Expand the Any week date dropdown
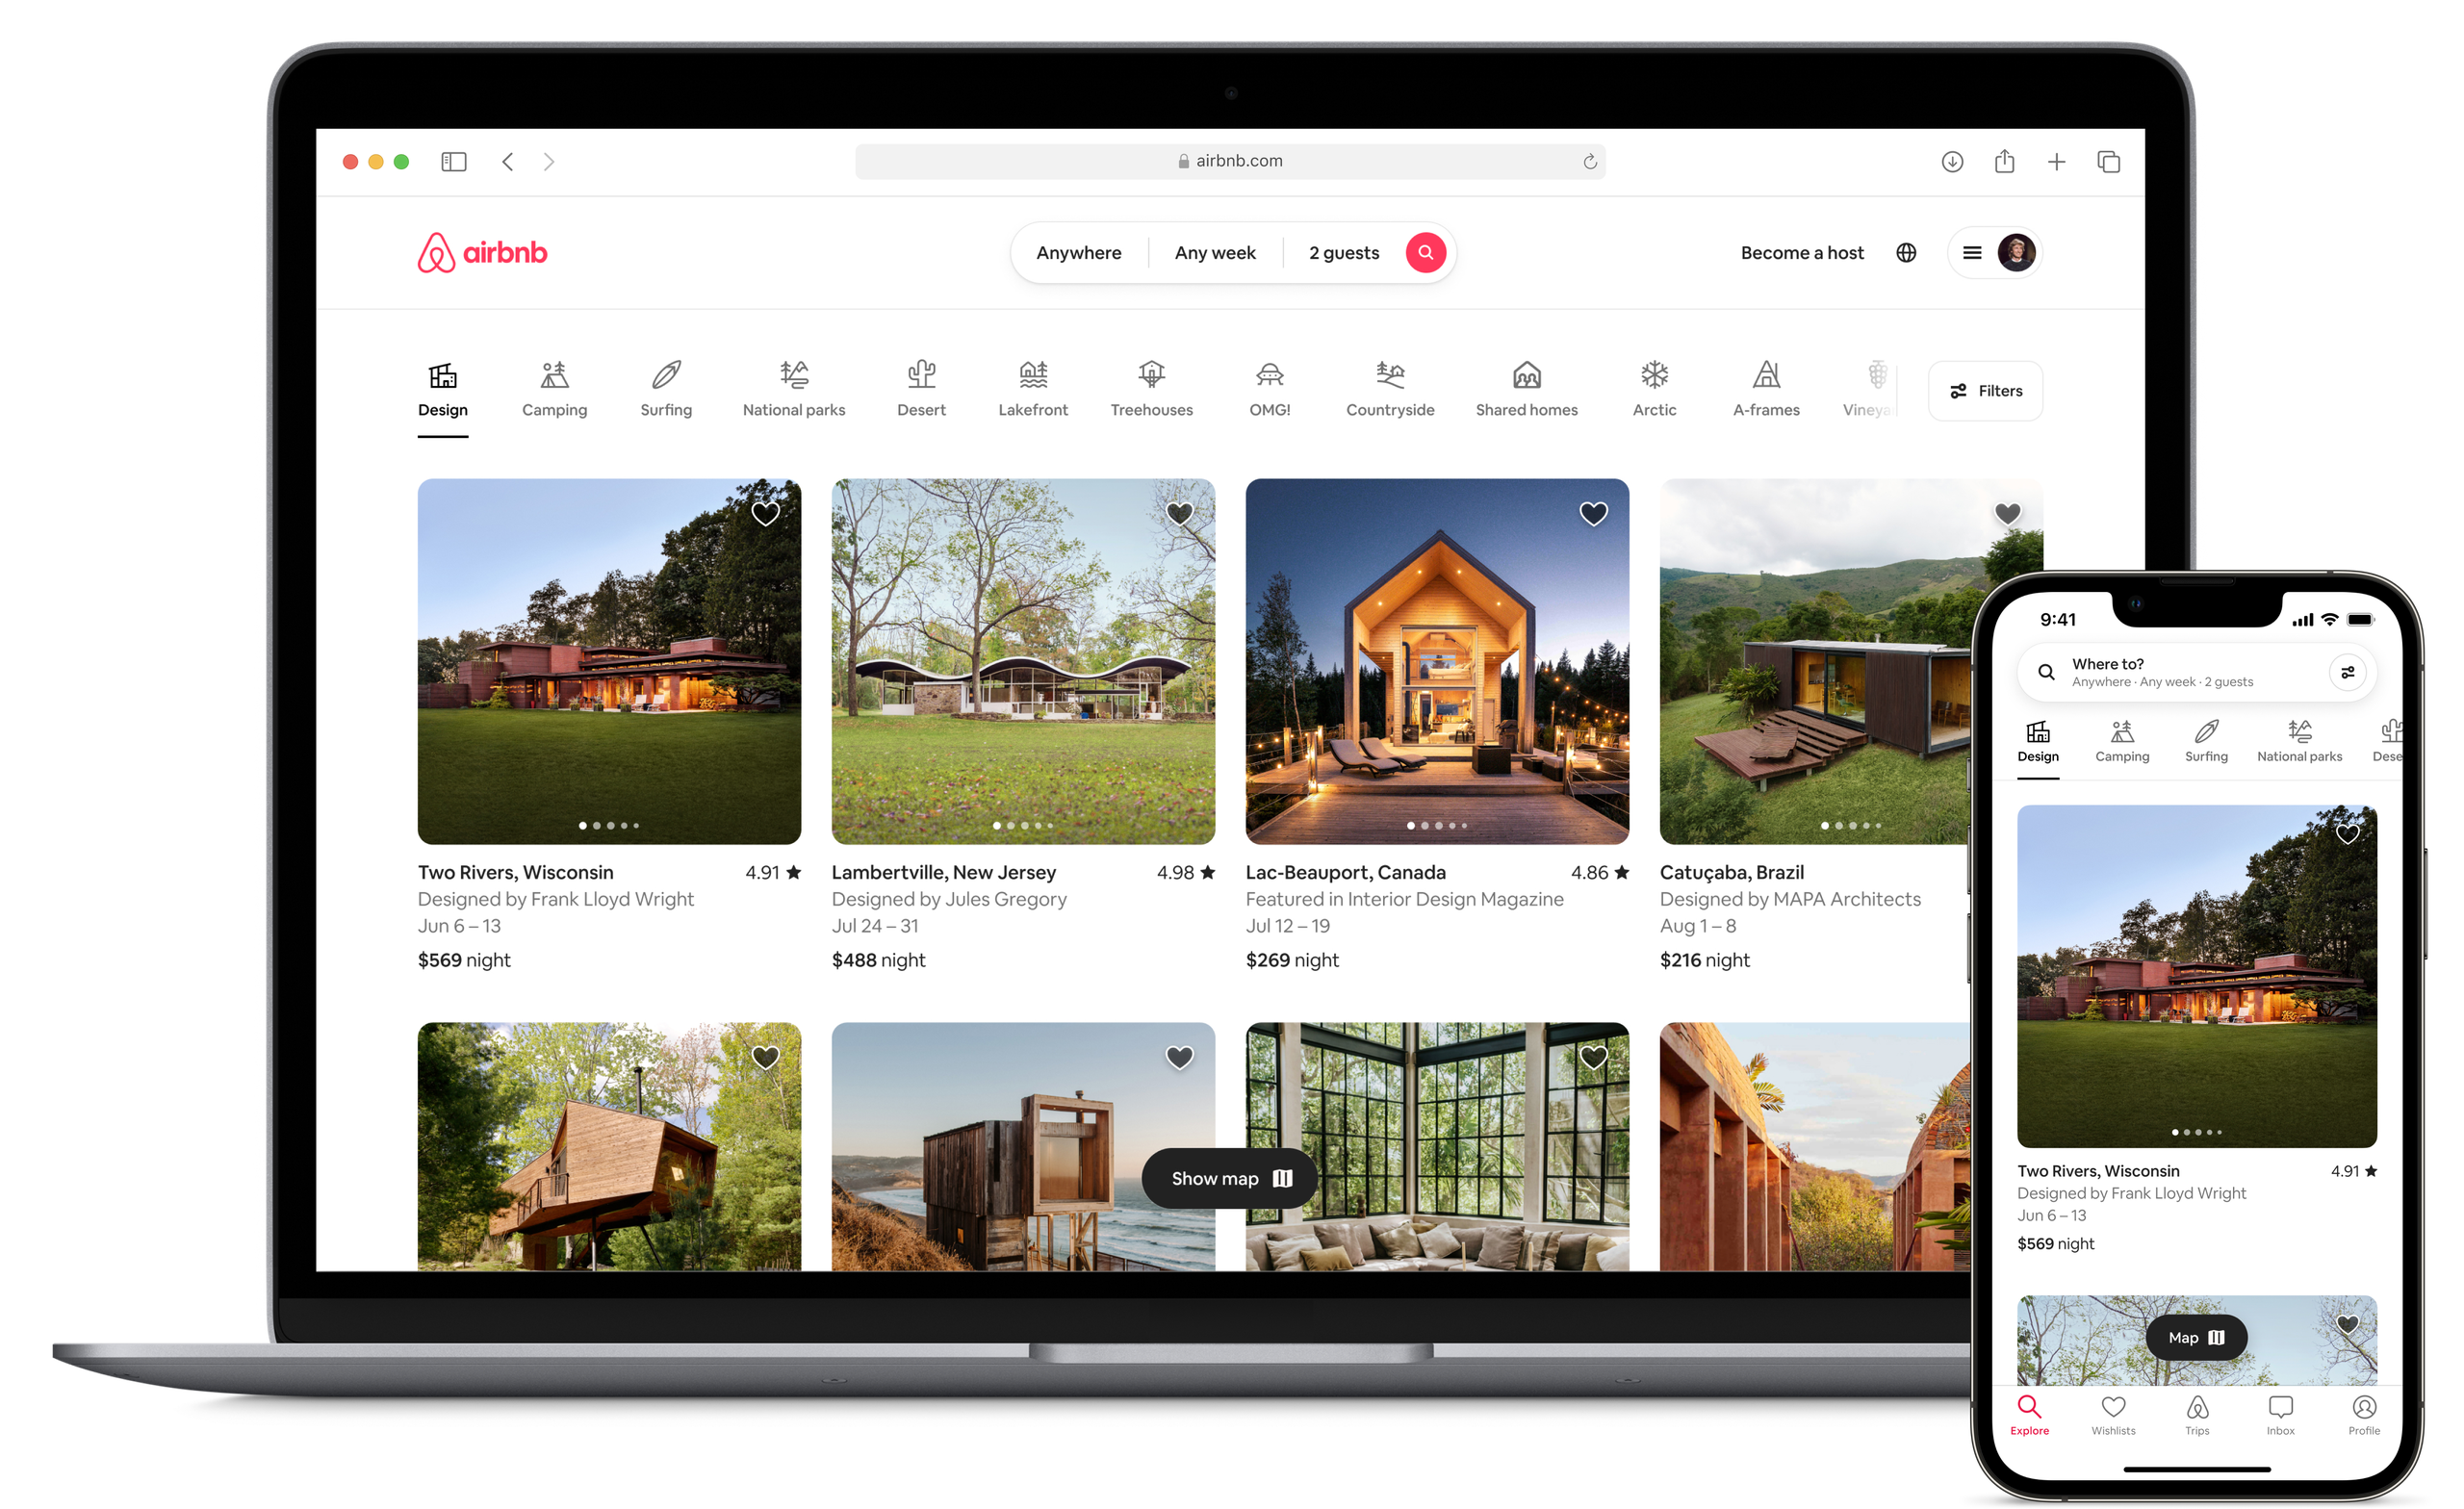The image size is (2464, 1509). tap(1215, 251)
